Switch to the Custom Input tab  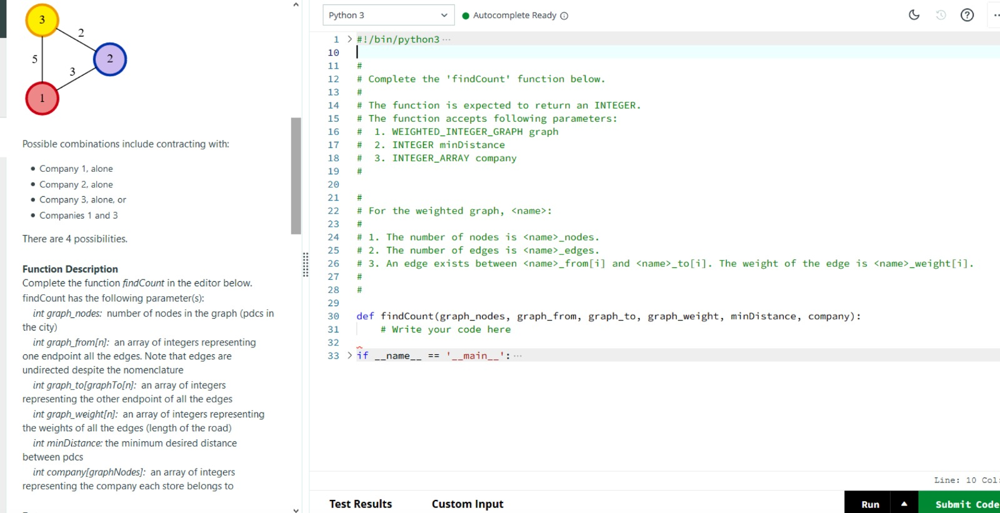pos(467,504)
